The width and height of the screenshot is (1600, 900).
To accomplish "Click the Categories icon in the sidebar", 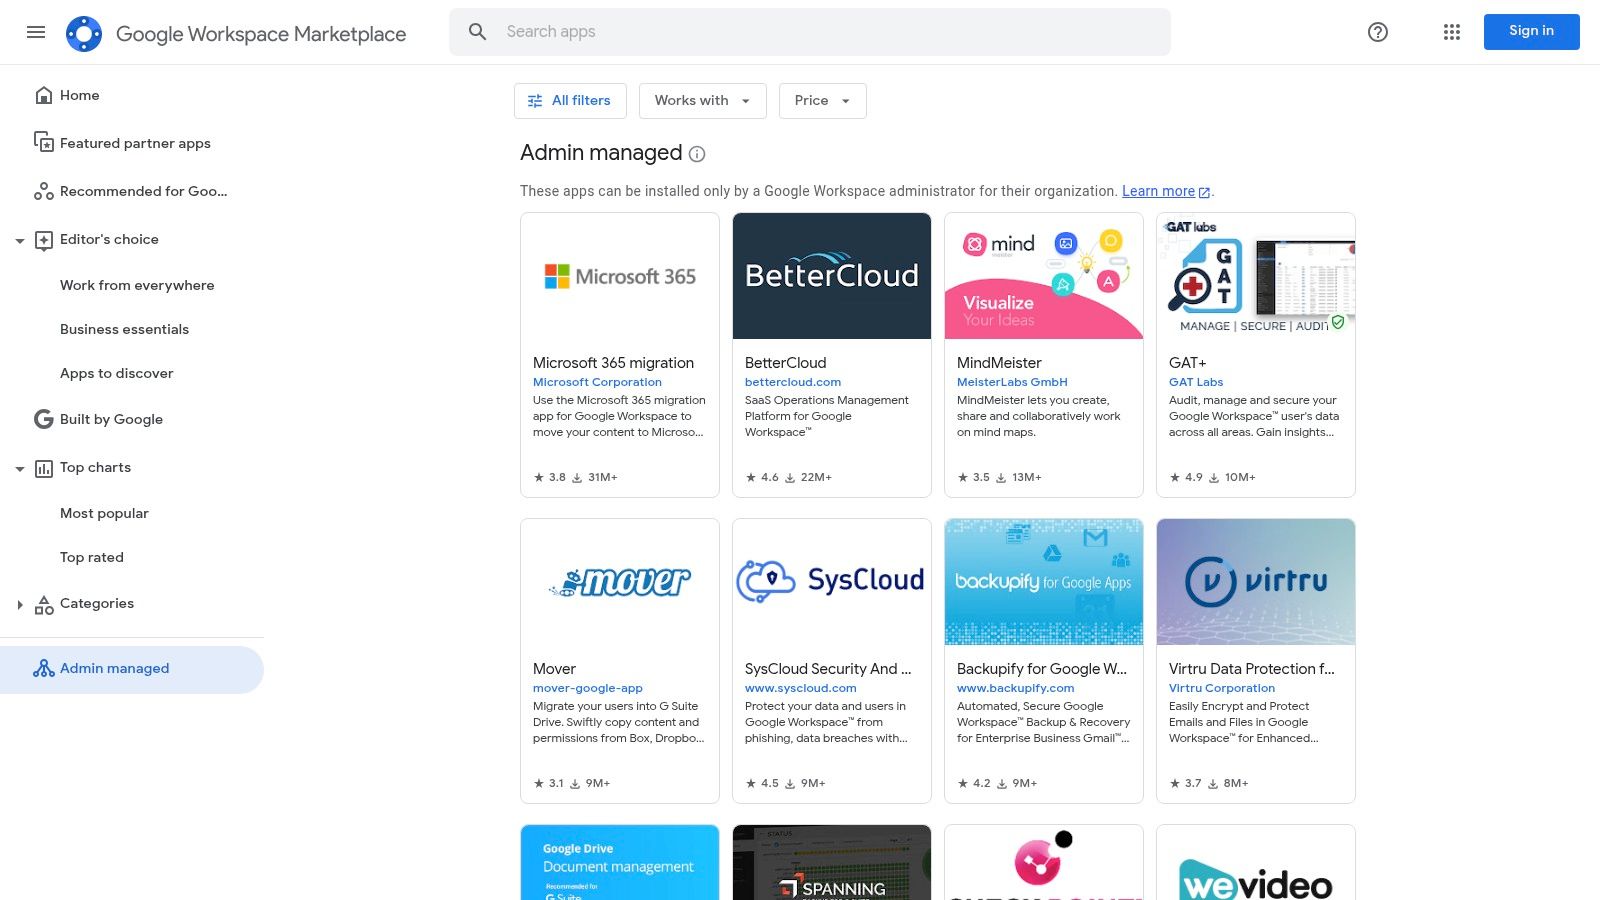I will pos(44,604).
